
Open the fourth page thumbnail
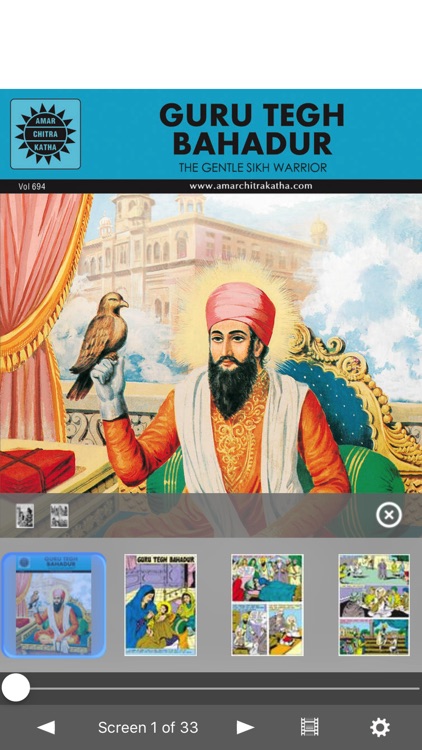[x=374, y=605]
